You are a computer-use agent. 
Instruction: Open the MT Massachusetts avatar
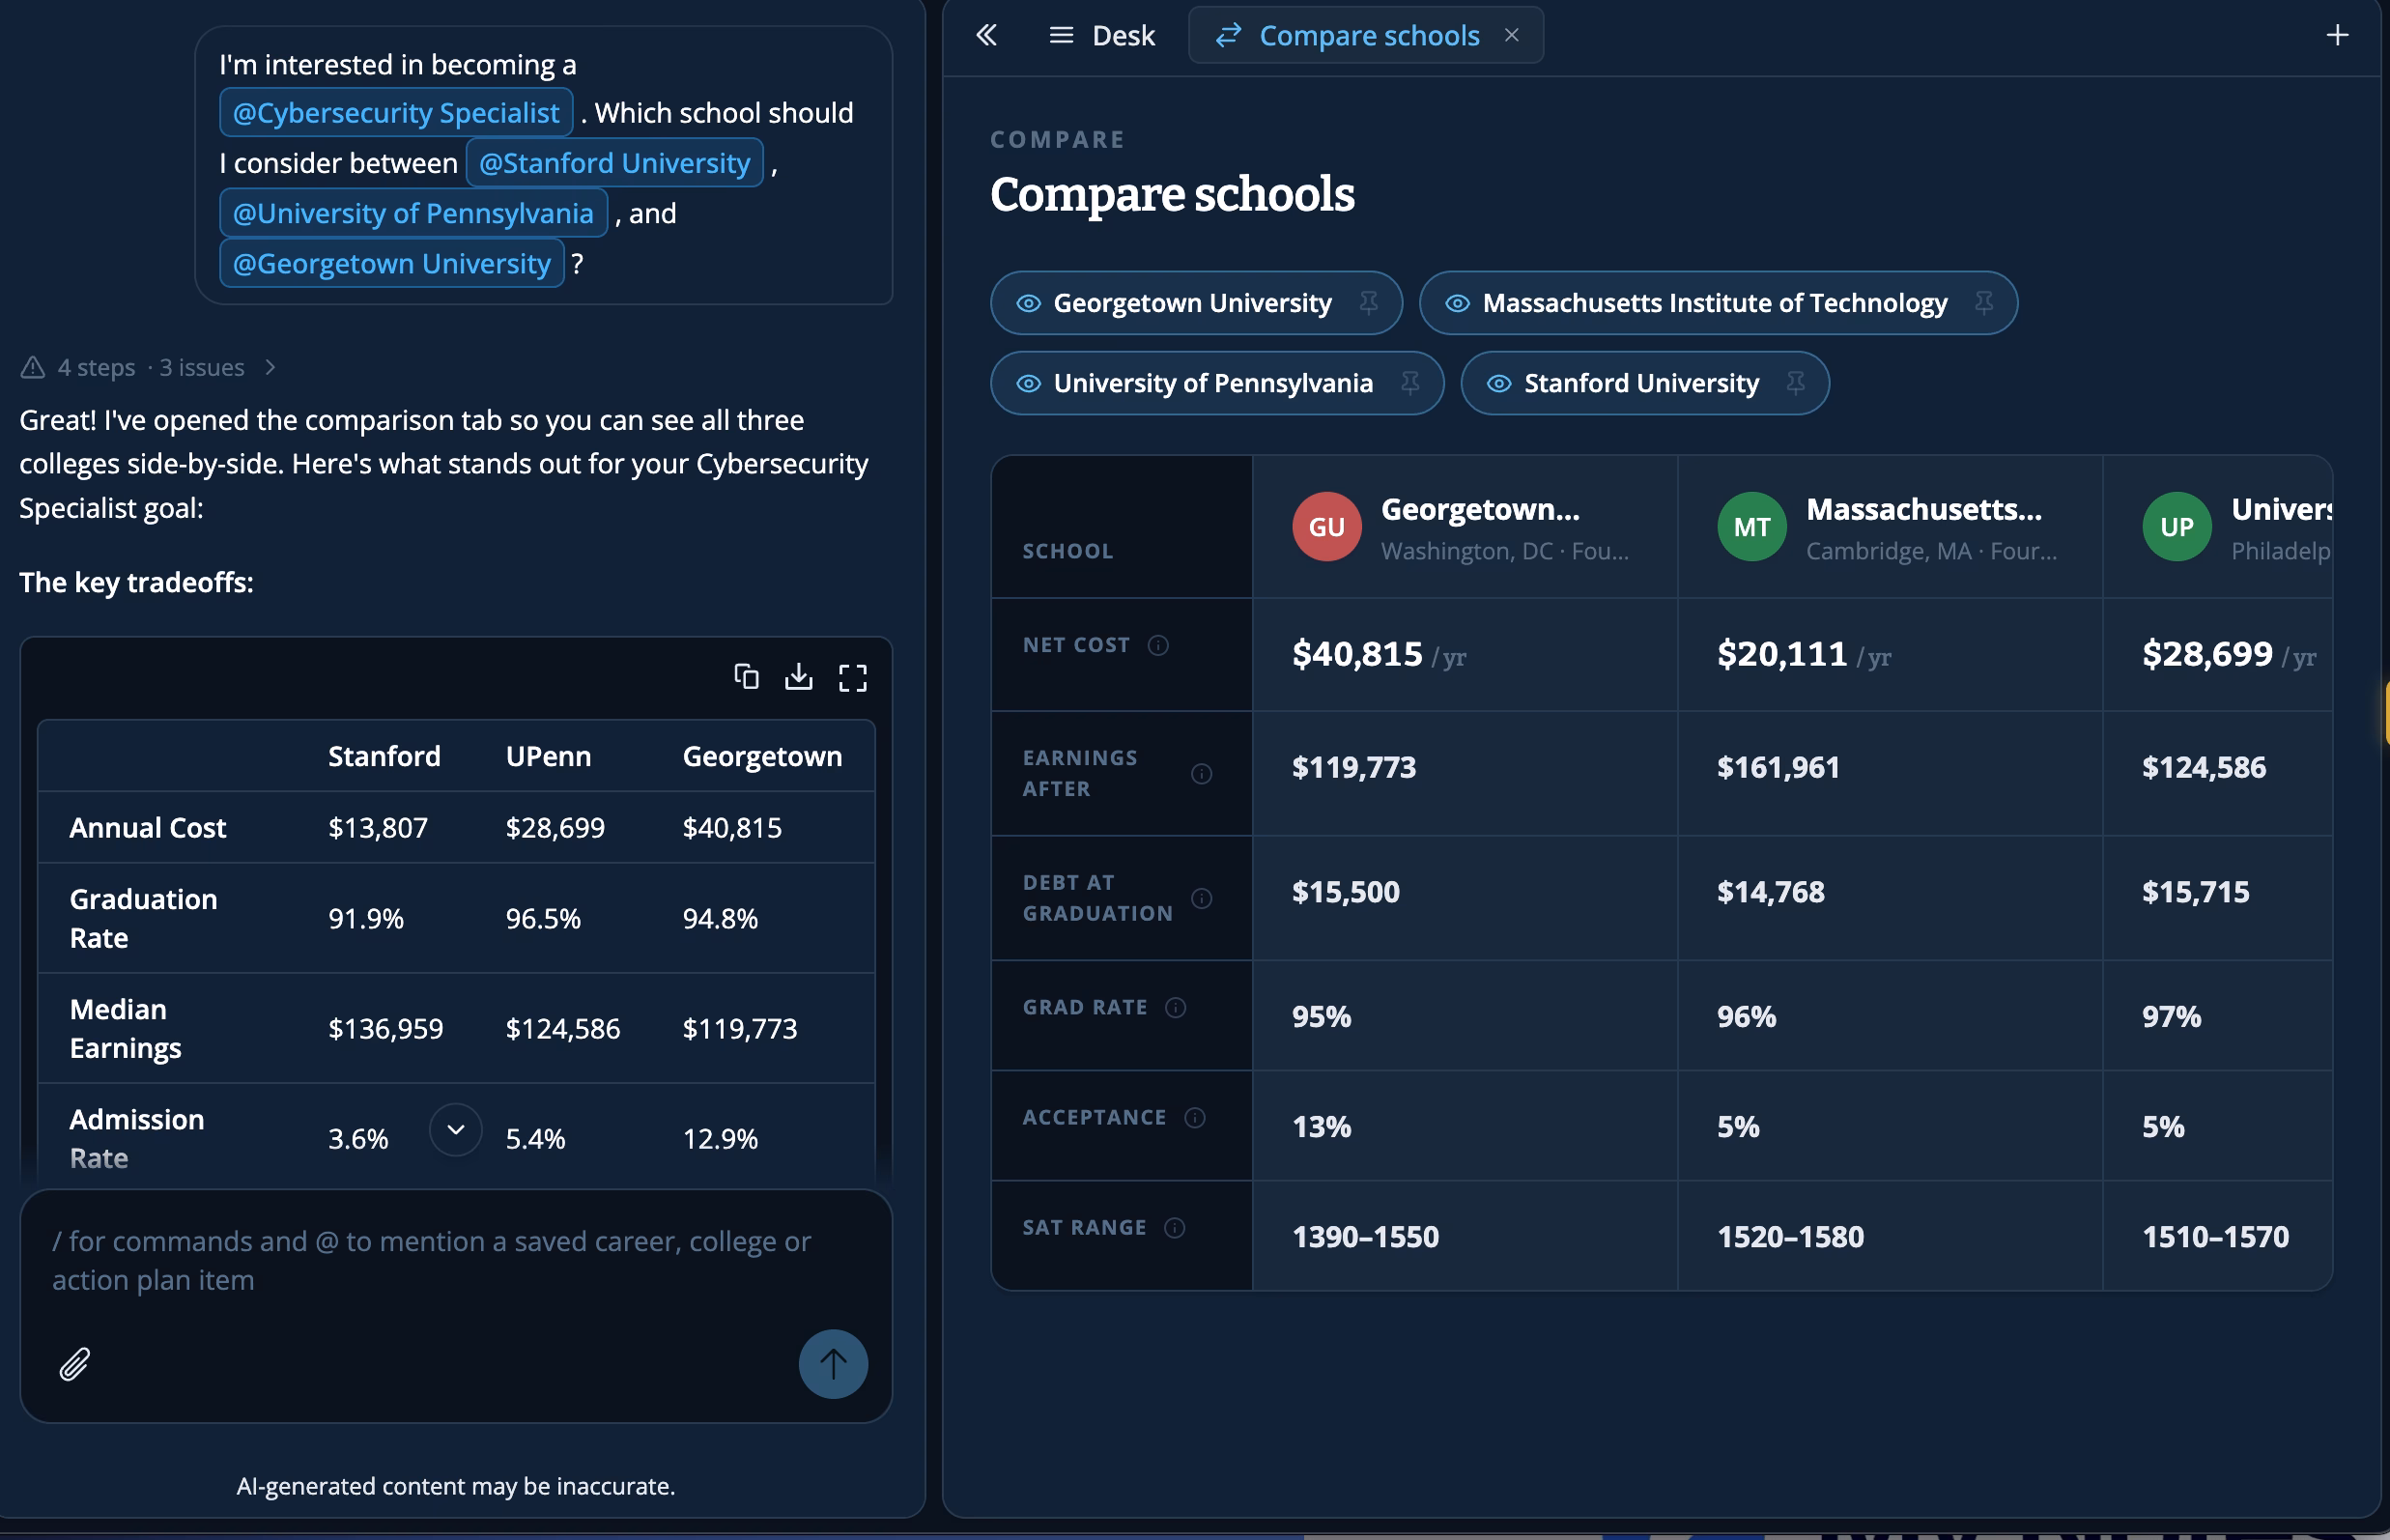1751,527
